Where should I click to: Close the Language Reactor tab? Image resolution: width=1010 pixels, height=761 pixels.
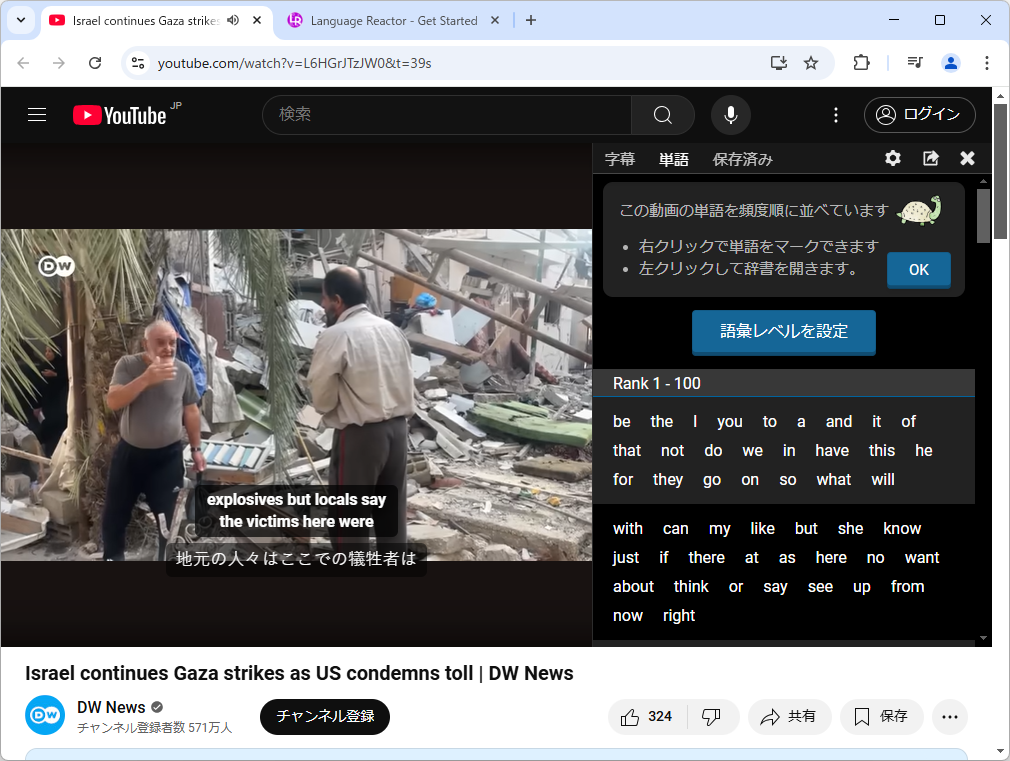495,20
